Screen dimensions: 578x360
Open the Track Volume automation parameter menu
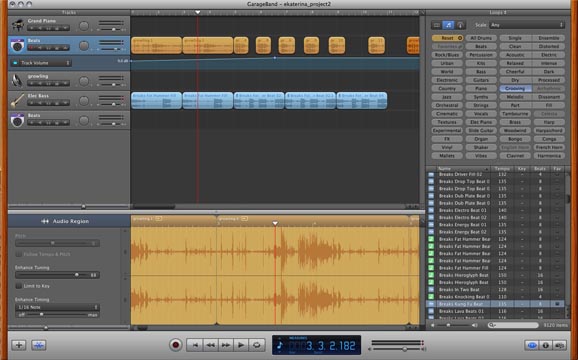coord(41,63)
